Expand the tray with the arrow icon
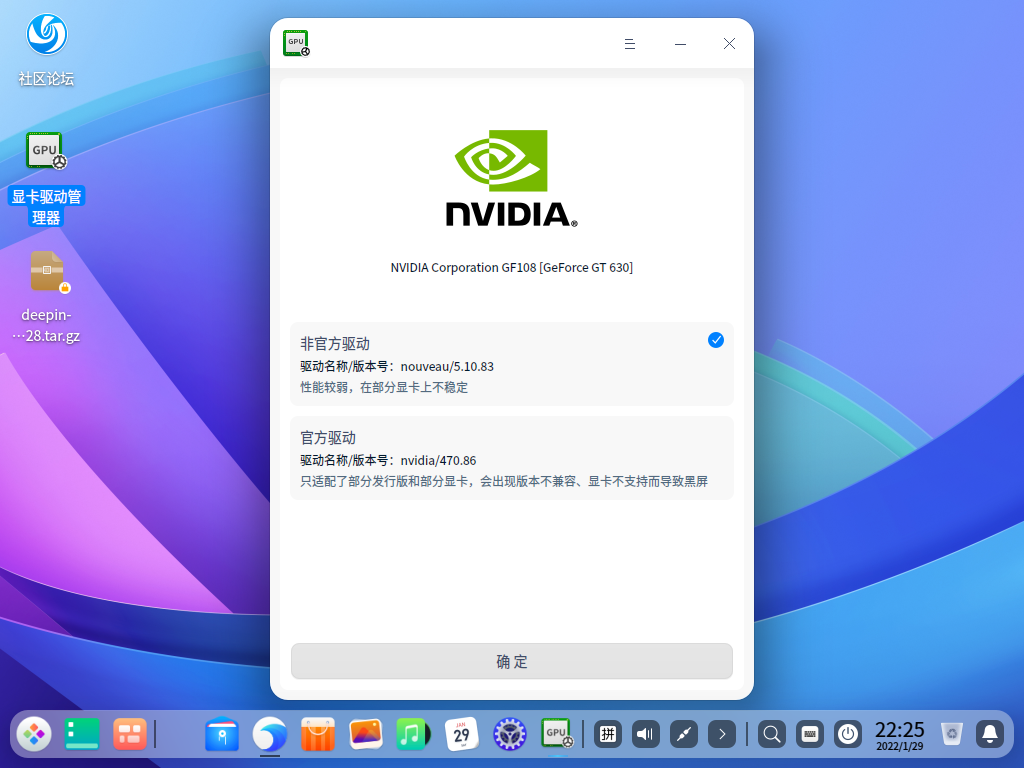 click(722, 734)
